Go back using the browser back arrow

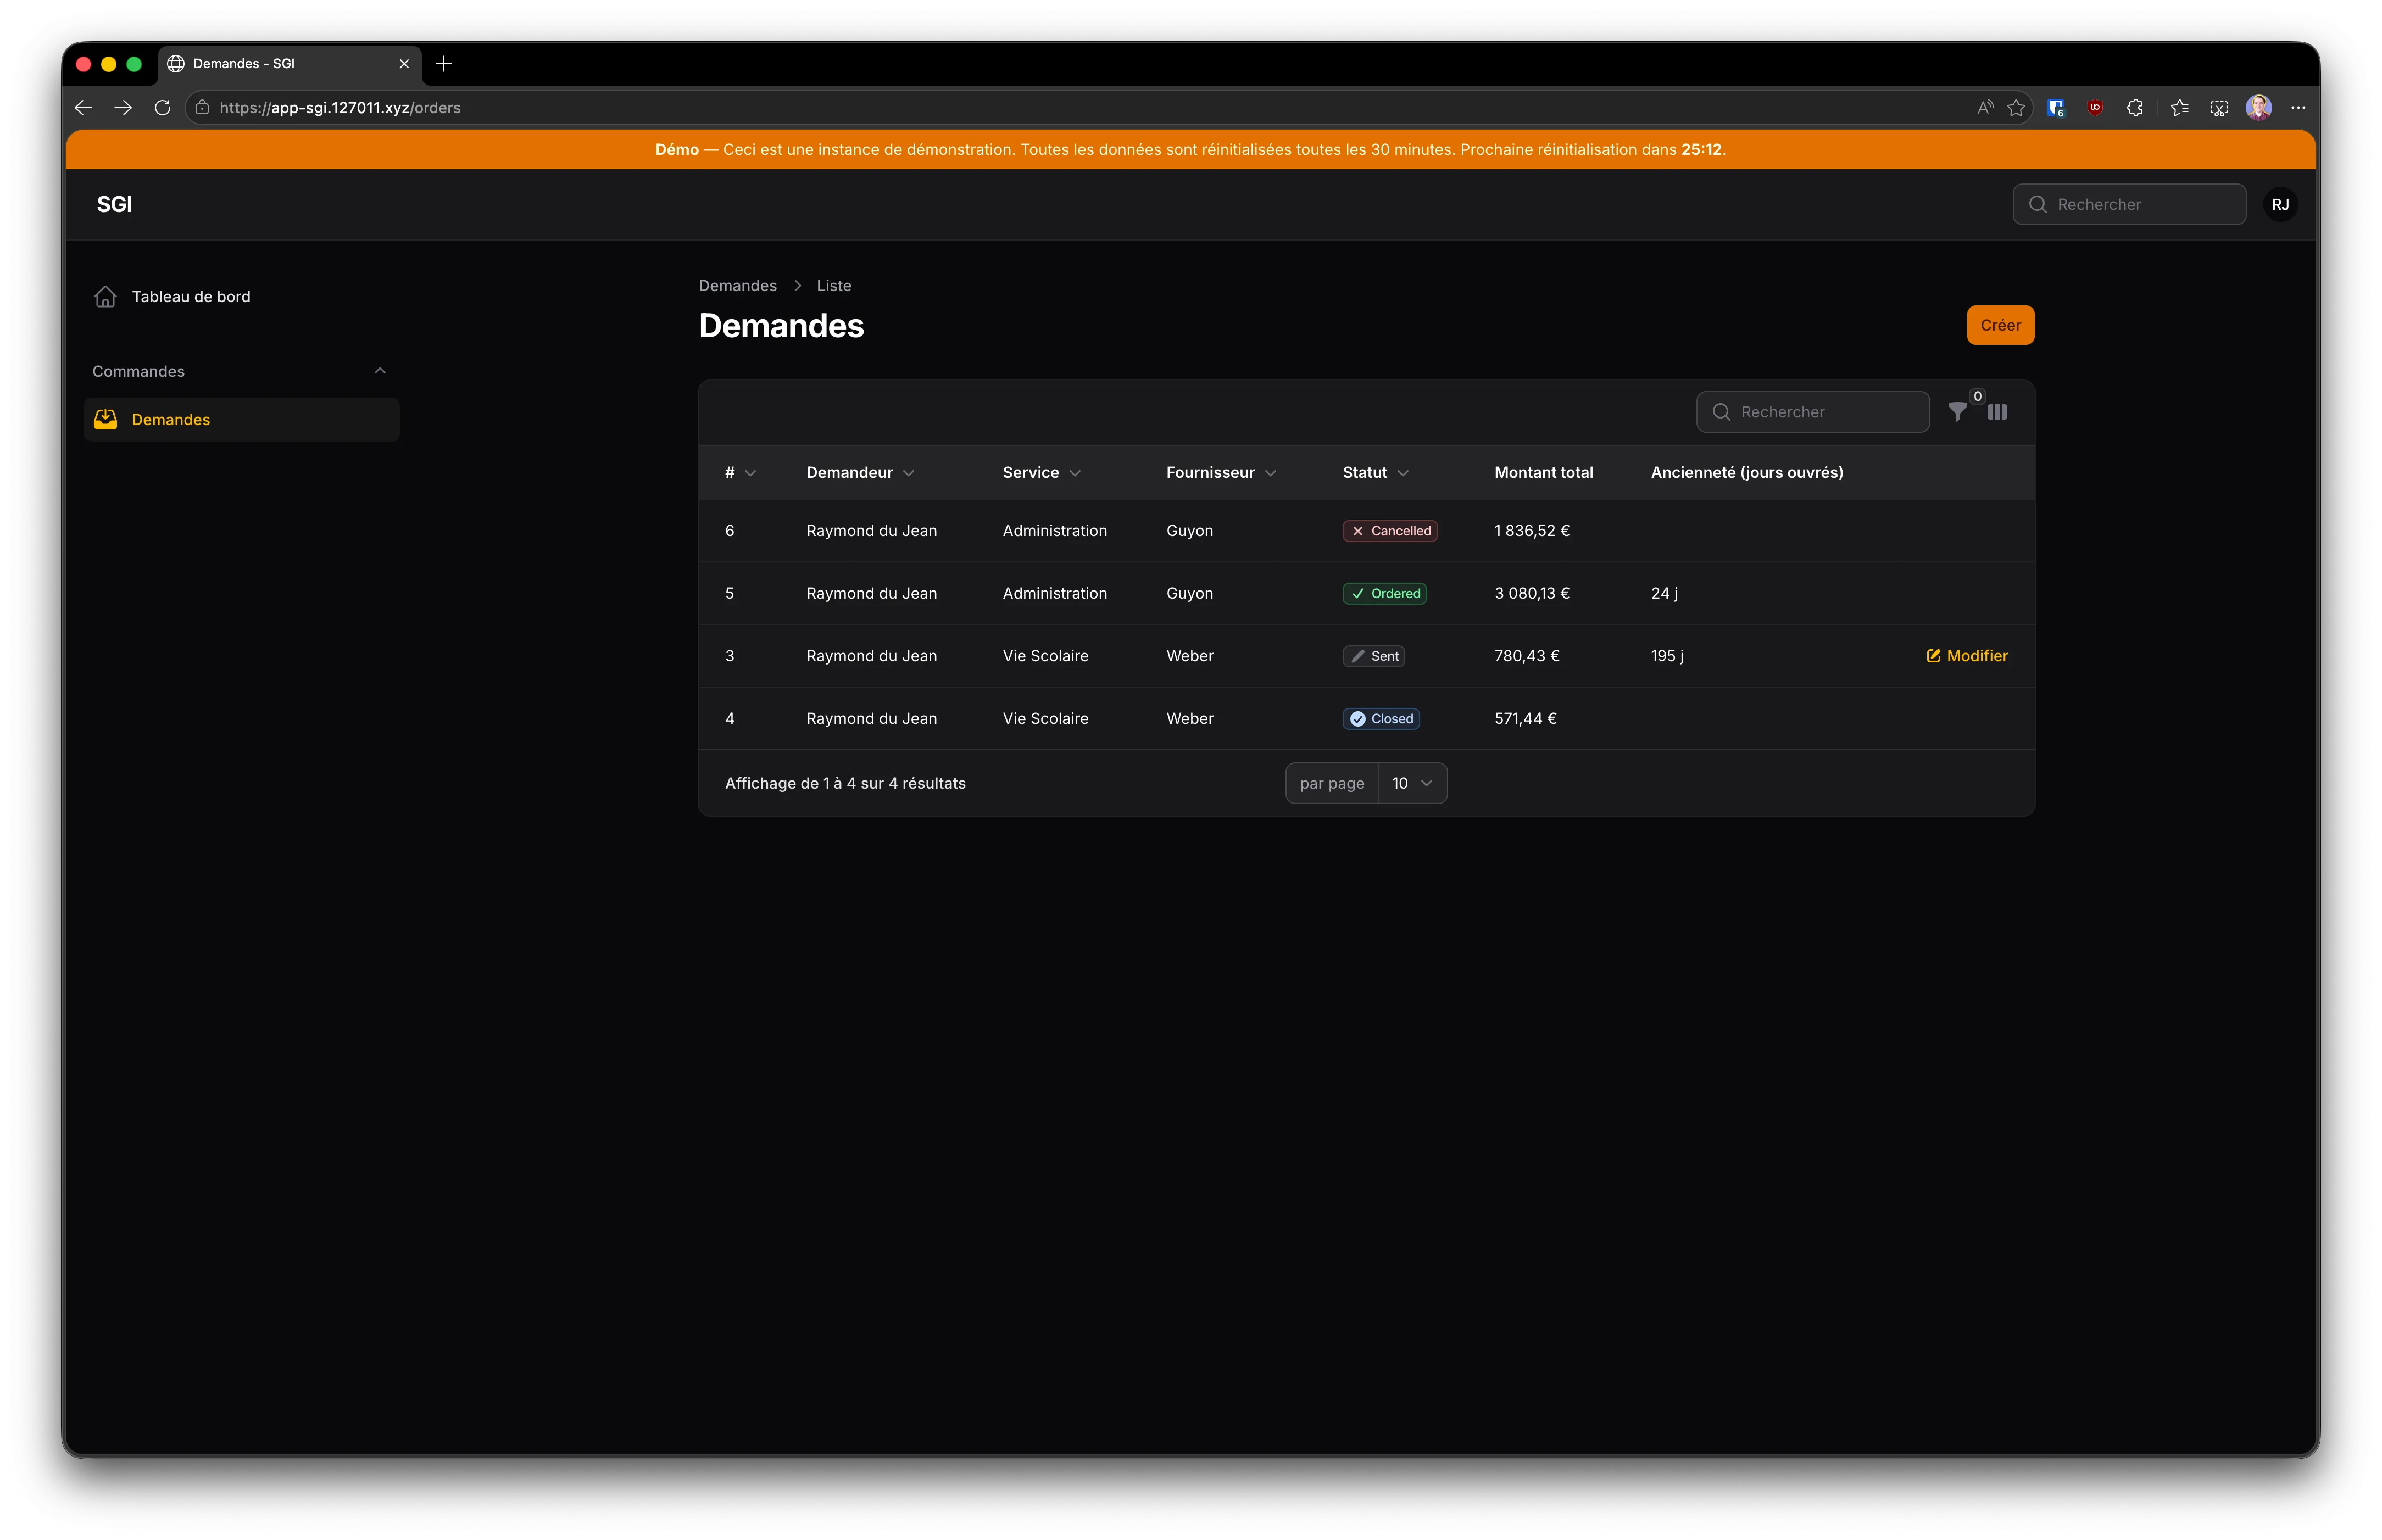[x=84, y=108]
